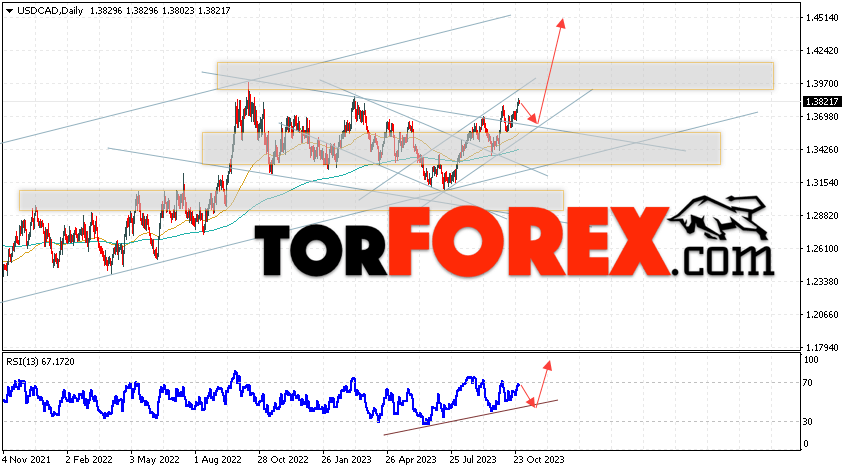Click price axis value 1.31540
Image resolution: width=846 pixels, height=471 pixels.
tap(822, 182)
